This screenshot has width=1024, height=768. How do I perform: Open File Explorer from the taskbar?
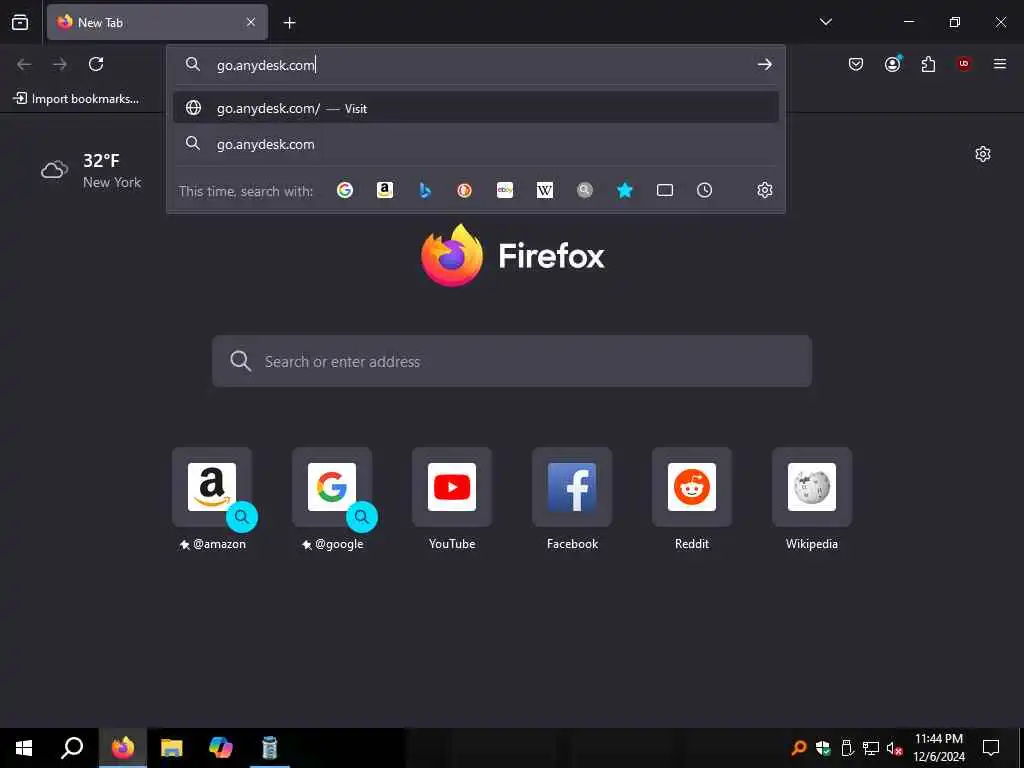click(x=172, y=748)
